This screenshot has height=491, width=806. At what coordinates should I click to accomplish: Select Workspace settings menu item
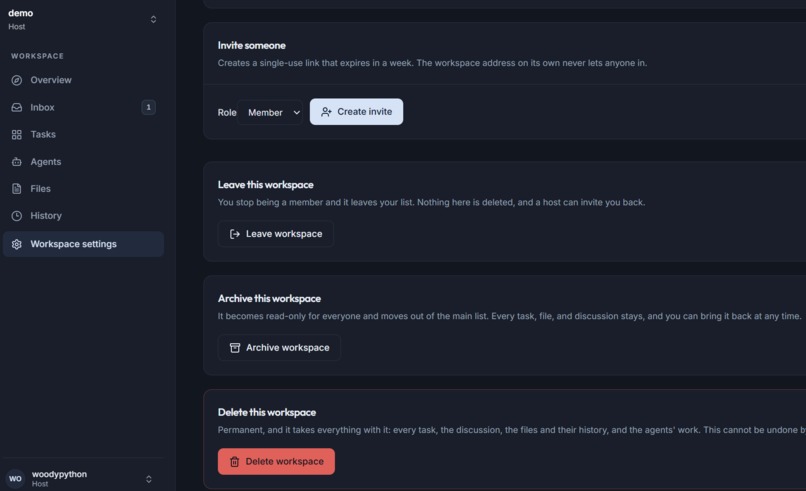(x=83, y=244)
